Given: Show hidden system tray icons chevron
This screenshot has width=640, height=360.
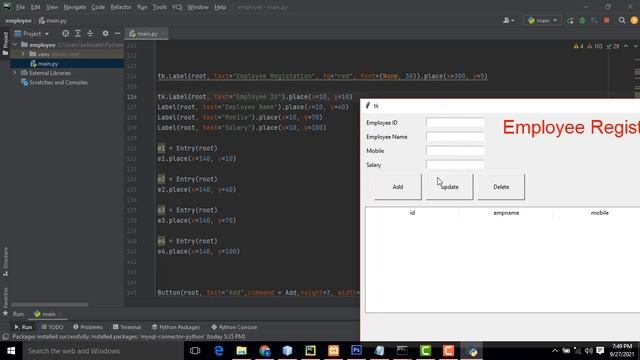Looking at the screenshot, I should (555, 351).
